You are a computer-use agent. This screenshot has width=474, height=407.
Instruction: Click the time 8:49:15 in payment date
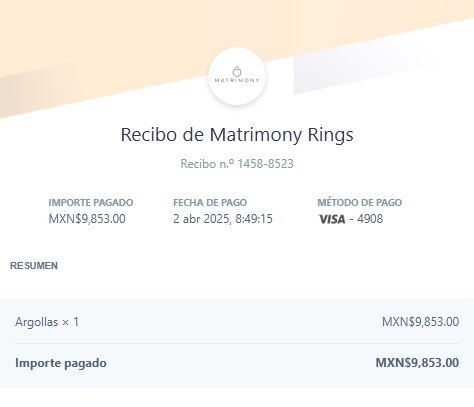pos(254,219)
